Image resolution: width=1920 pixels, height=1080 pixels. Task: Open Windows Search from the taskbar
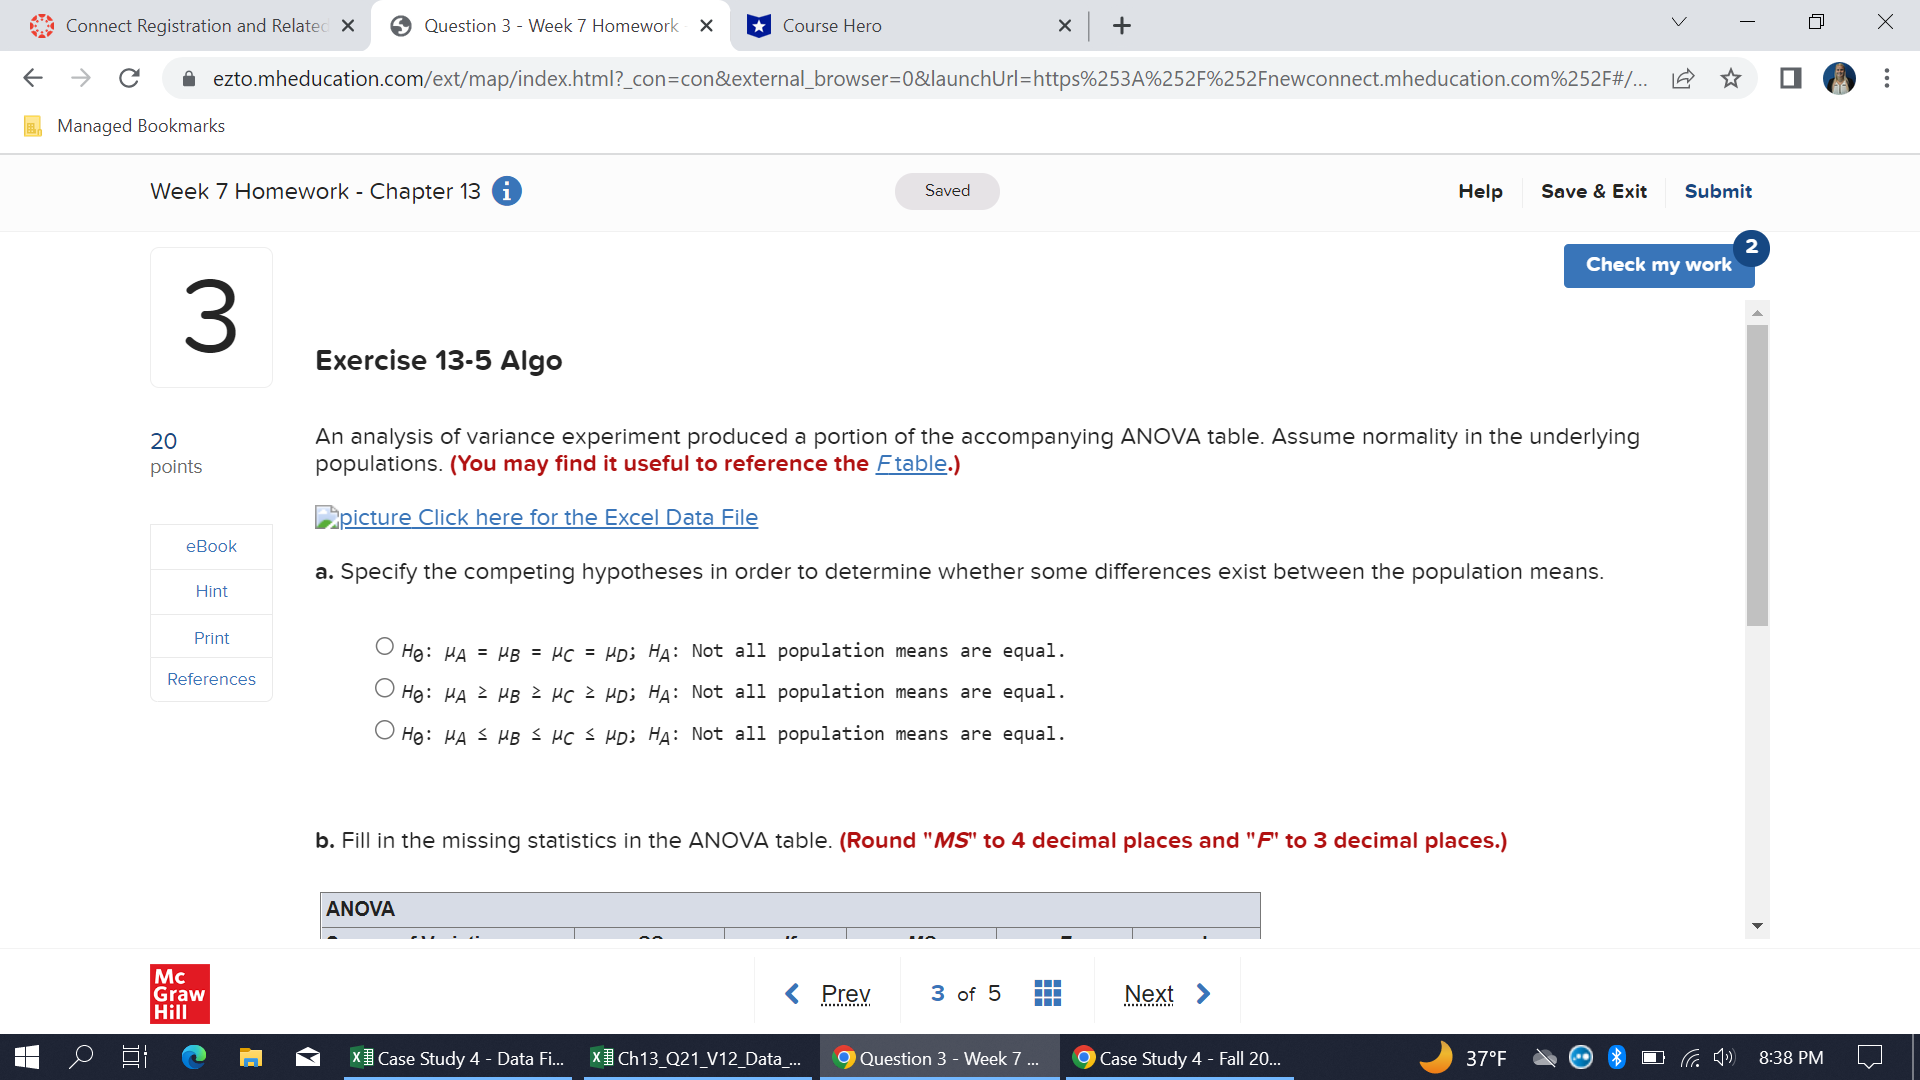82,1057
